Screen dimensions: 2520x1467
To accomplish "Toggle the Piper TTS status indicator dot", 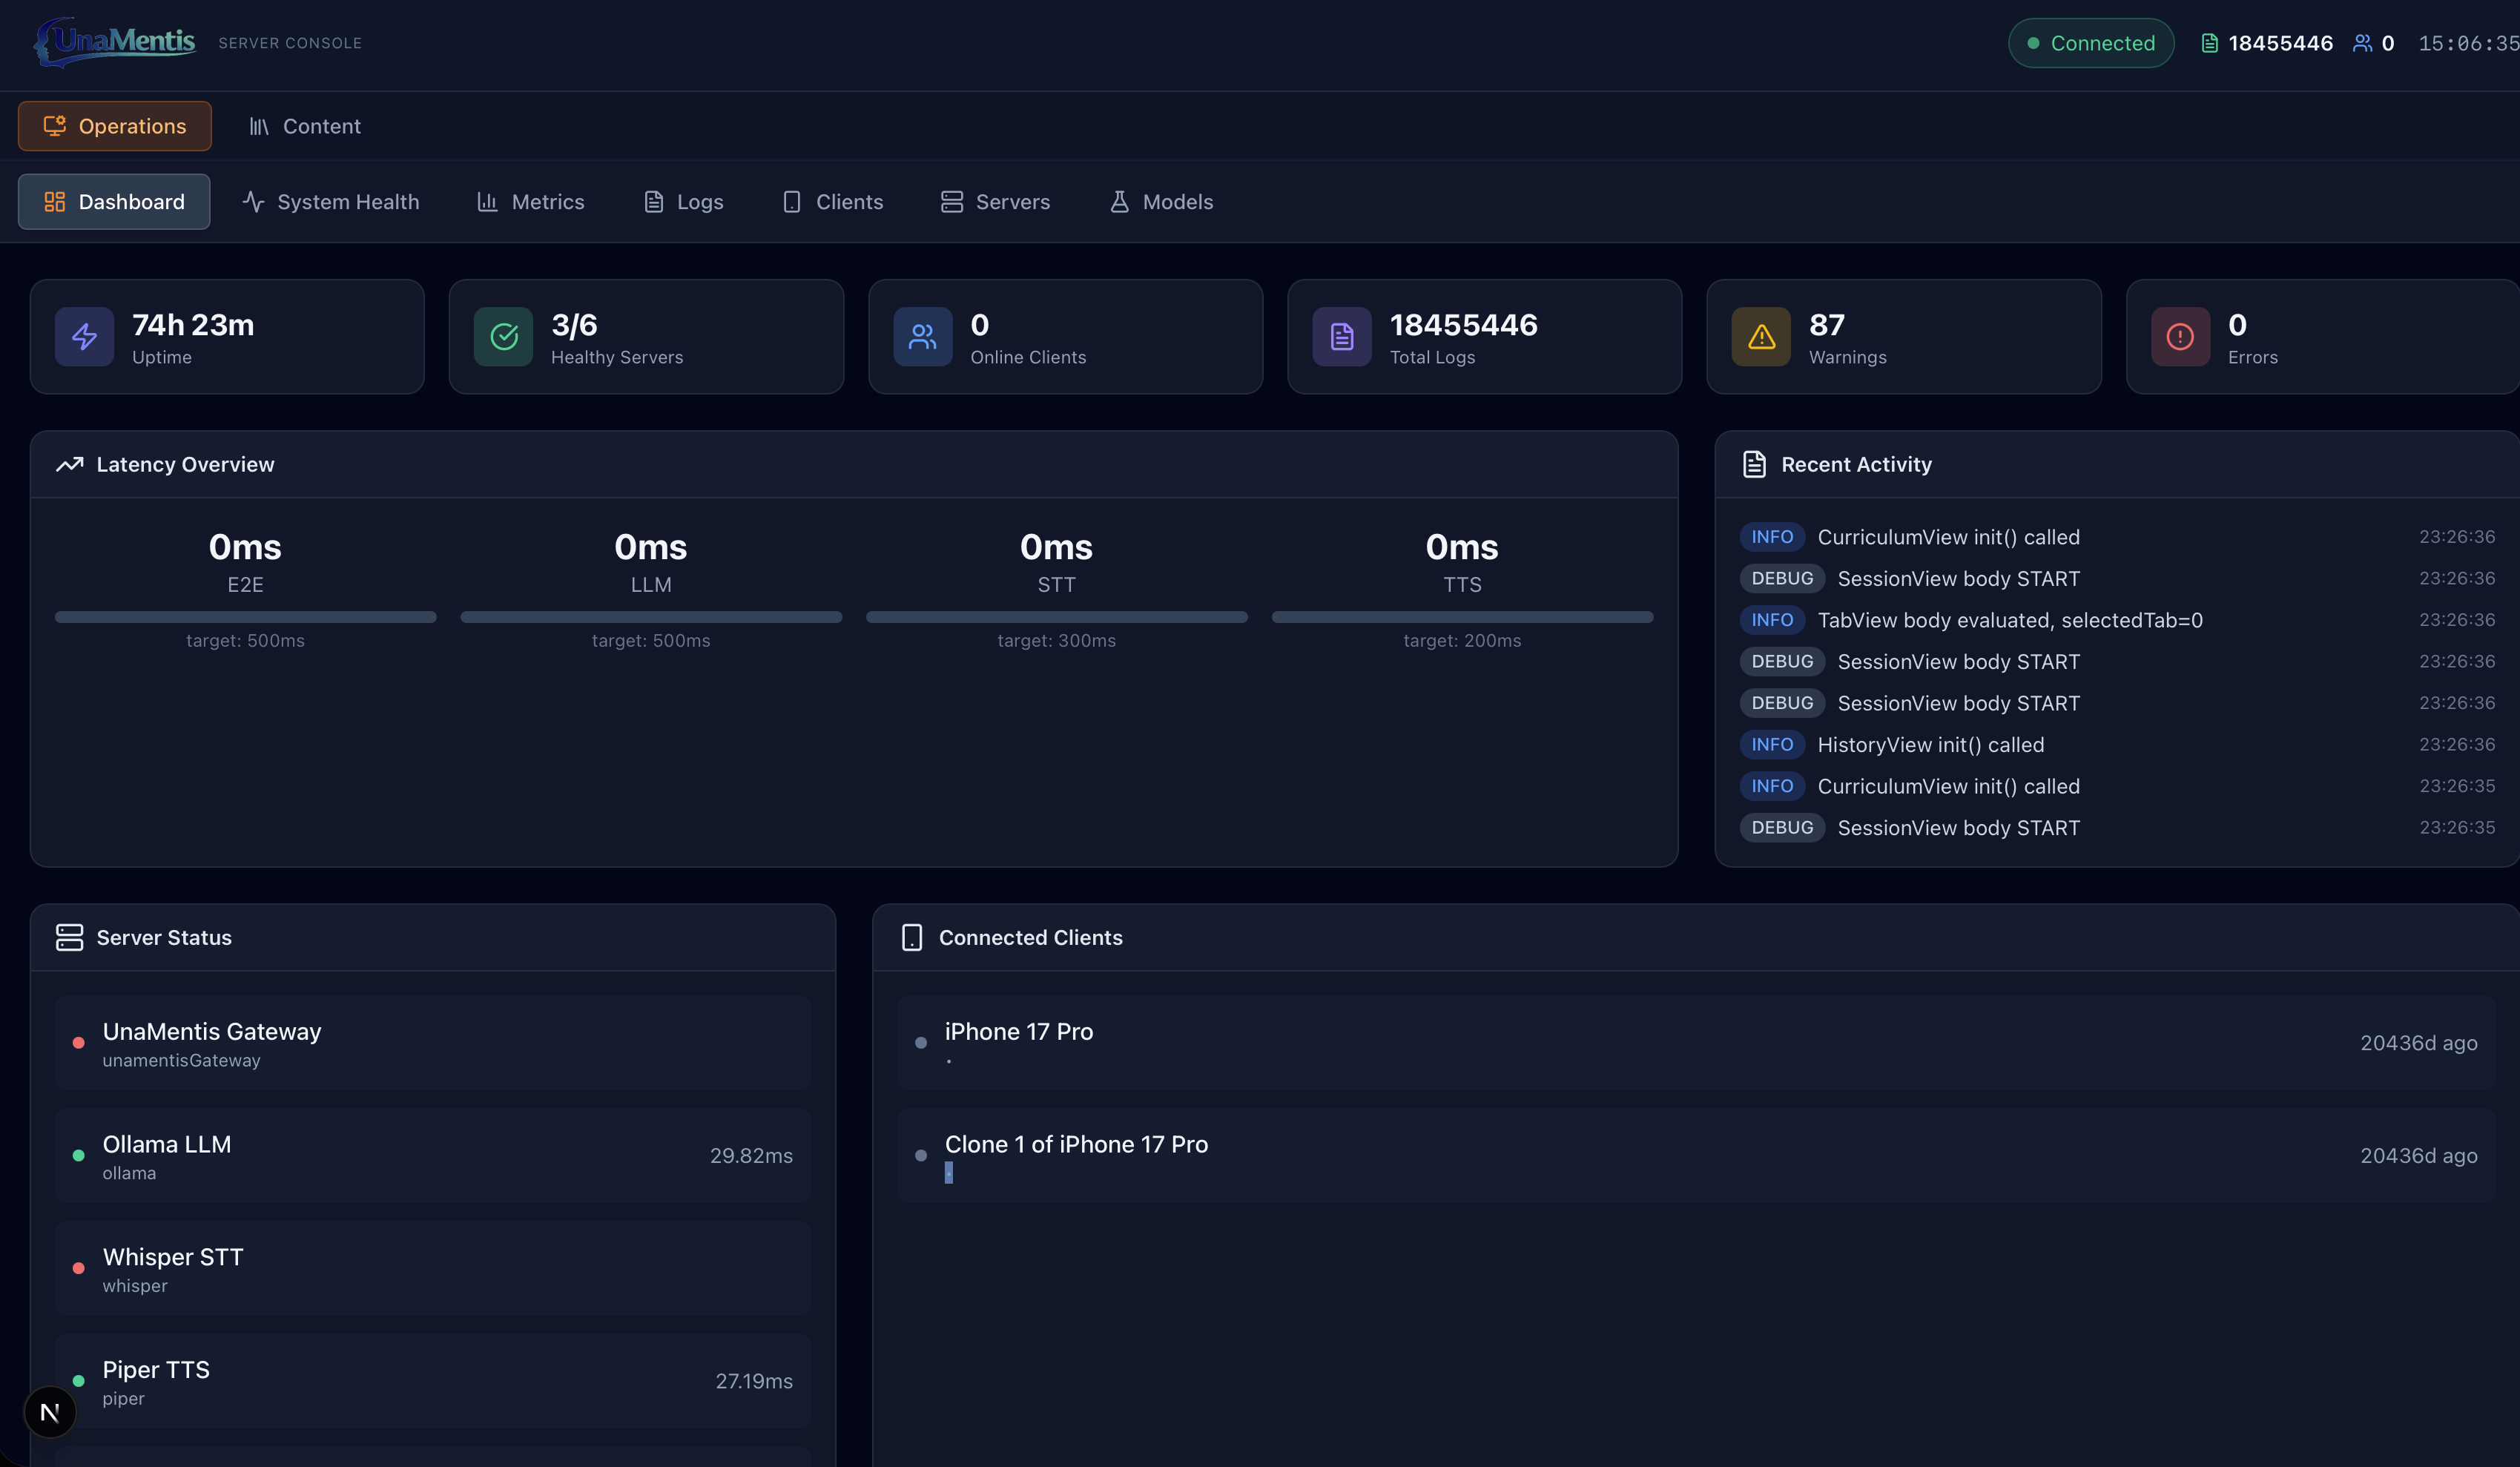I will 78,1381.
